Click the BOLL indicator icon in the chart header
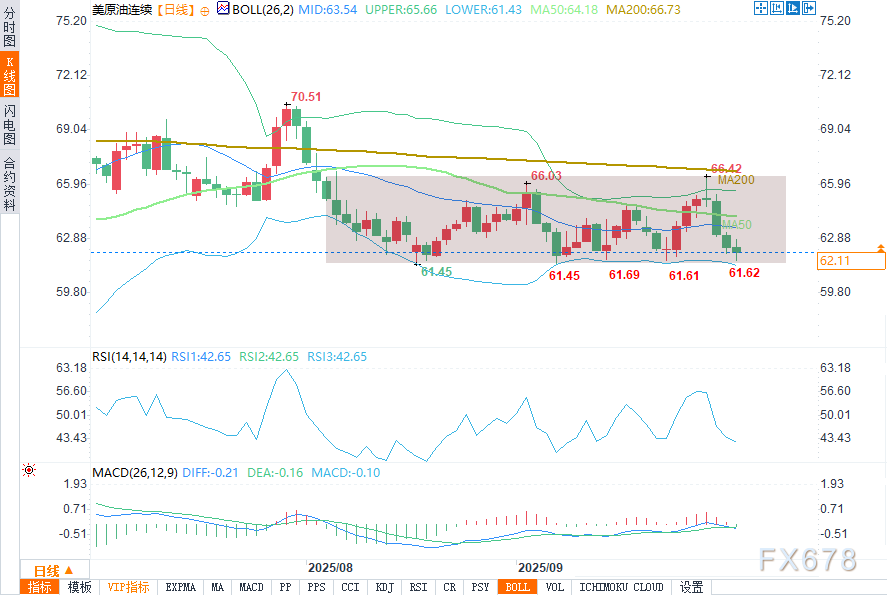 point(223,9)
